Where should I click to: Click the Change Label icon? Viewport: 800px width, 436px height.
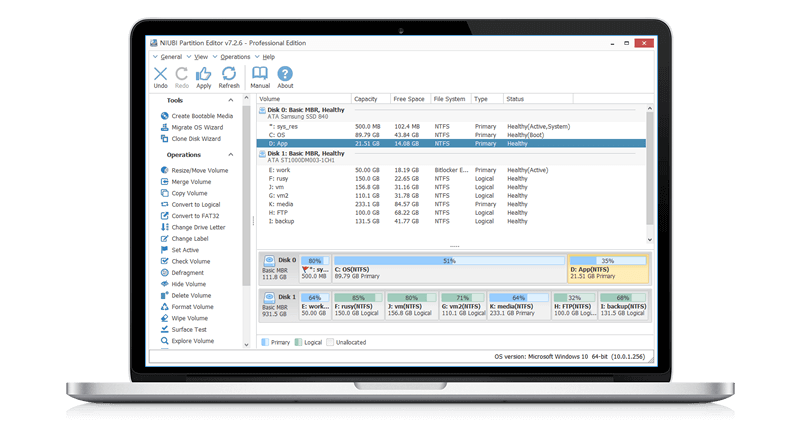164,238
